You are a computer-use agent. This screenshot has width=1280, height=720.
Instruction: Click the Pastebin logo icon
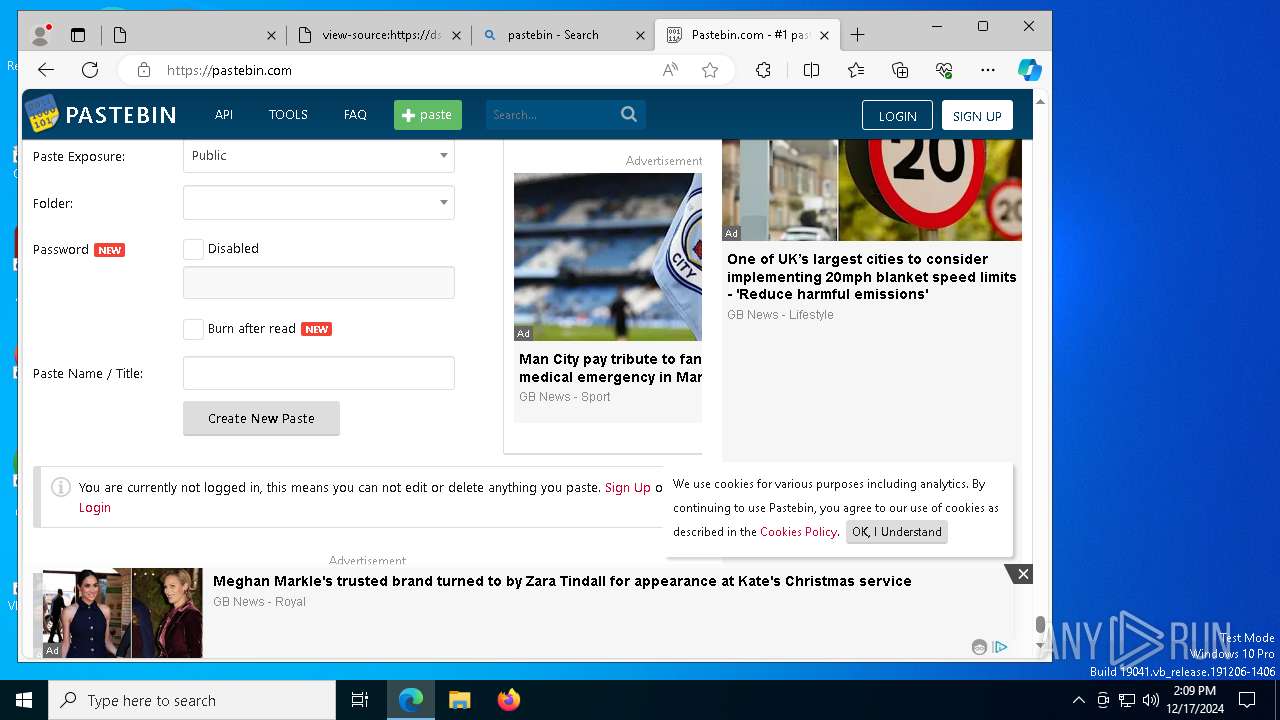pyautogui.click(x=42, y=115)
